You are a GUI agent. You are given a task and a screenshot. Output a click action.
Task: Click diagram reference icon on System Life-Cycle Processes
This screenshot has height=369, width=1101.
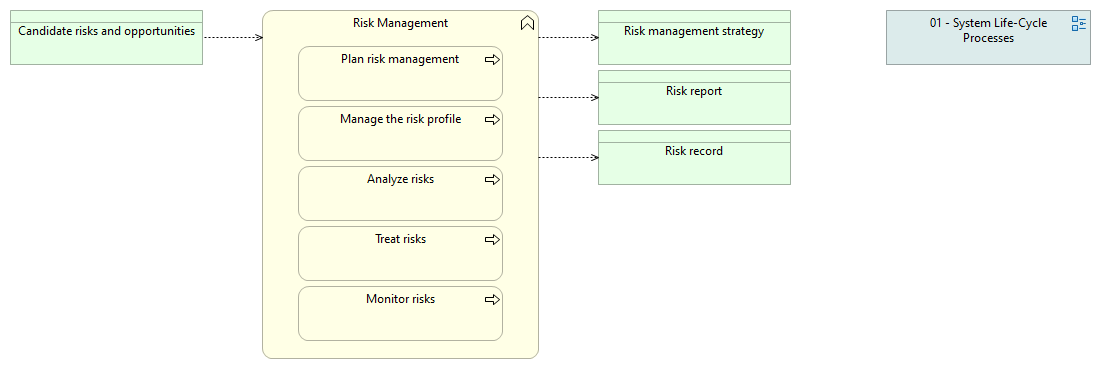click(x=1079, y=23)
